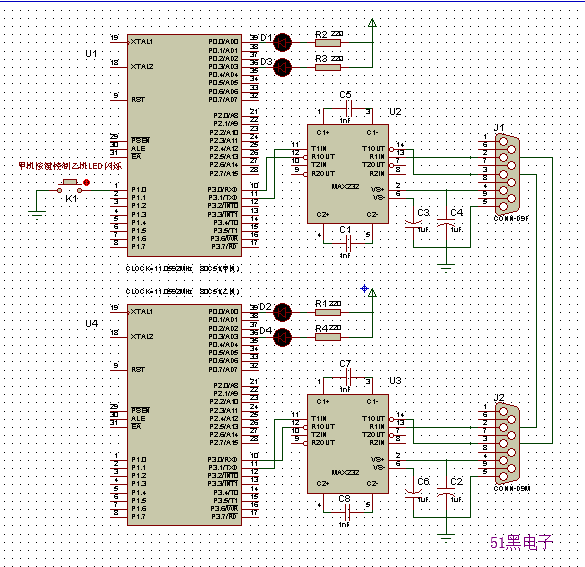Select LED D2 on microcontroller U4
The image size is (585, 567).
pos(282,312)
